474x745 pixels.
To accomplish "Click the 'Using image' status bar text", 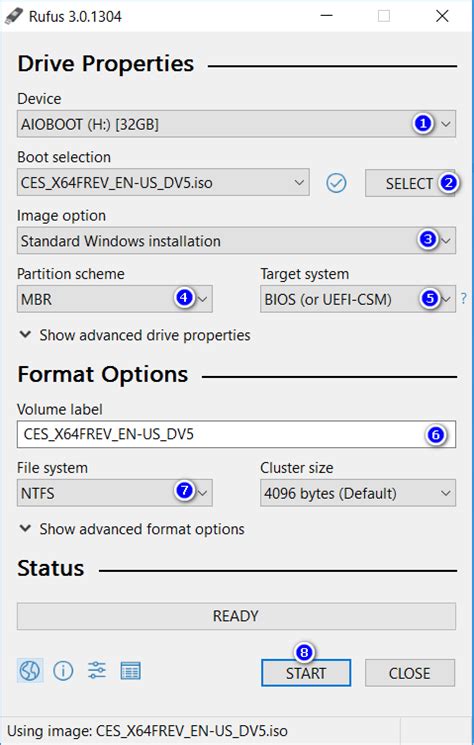I will (x=147, y=731).
